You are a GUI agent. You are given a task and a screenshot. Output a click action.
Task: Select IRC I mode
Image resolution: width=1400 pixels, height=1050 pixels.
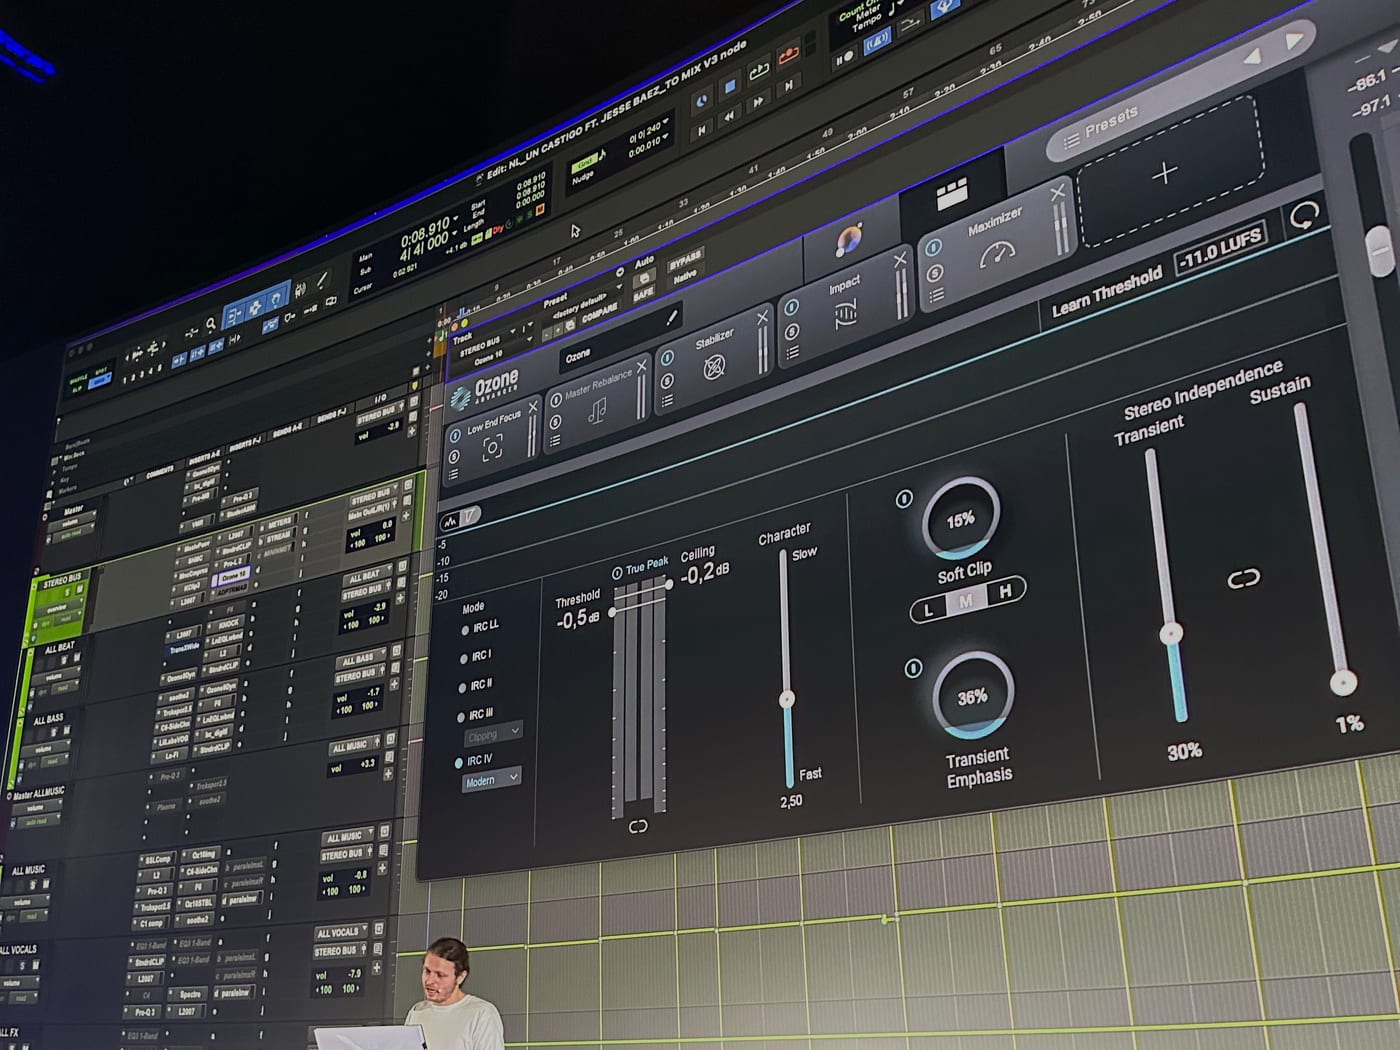point(463,659)
